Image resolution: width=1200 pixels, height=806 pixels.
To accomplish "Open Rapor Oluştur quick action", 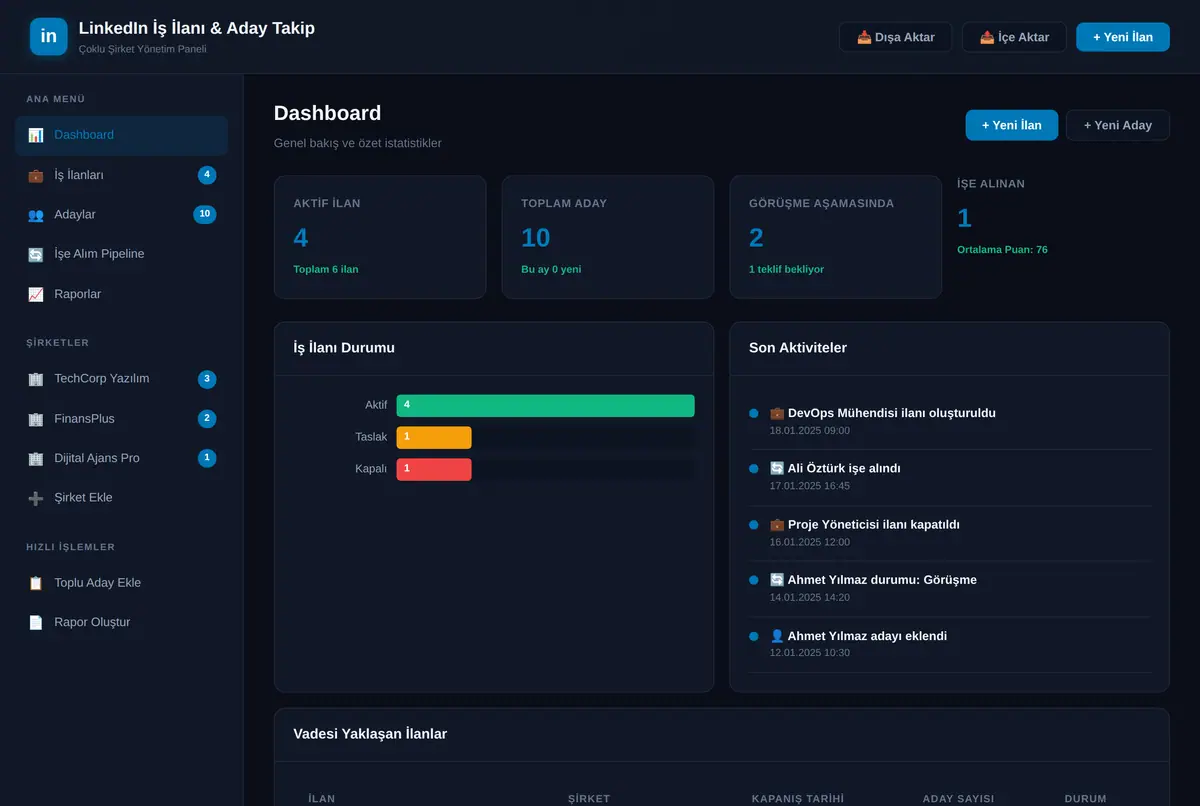I will click(x=121, y=622).
